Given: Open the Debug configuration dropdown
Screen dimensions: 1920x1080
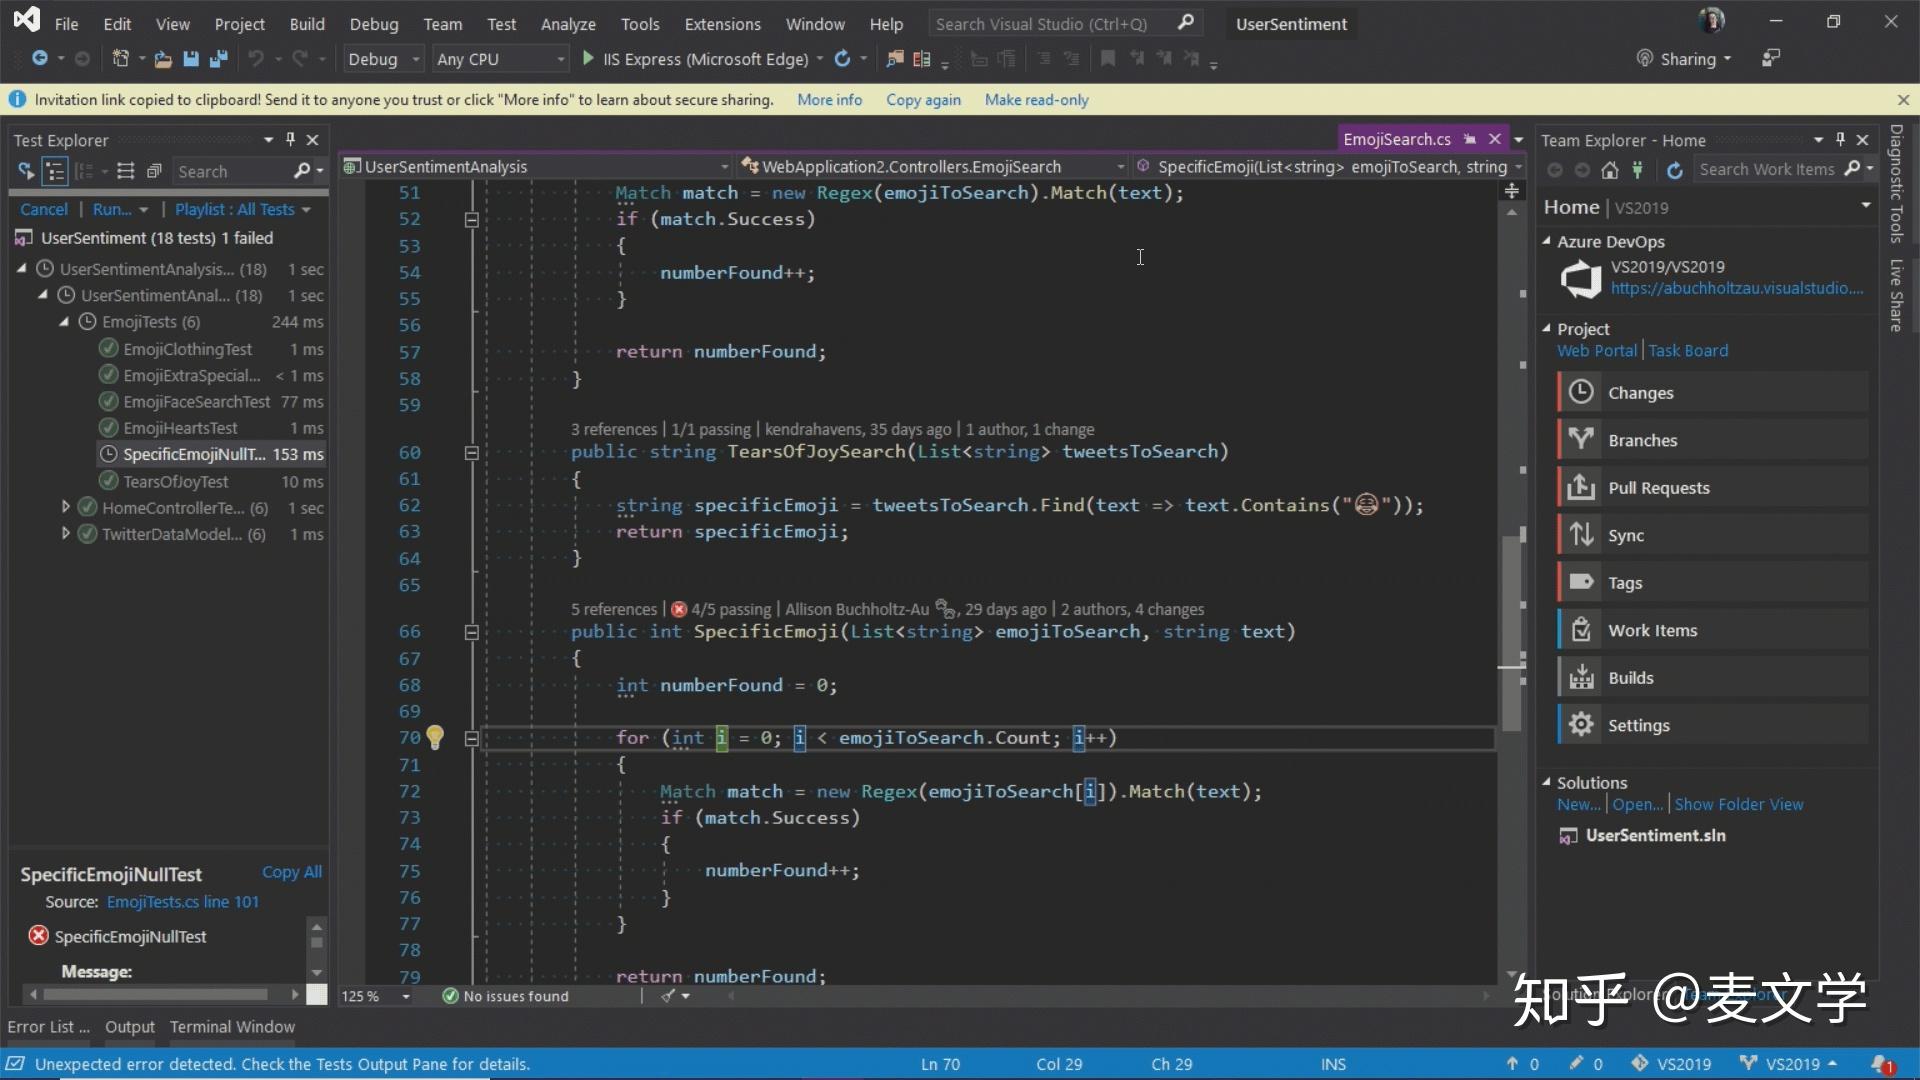Looking at the screenshot, I should (x=415, y=59).
